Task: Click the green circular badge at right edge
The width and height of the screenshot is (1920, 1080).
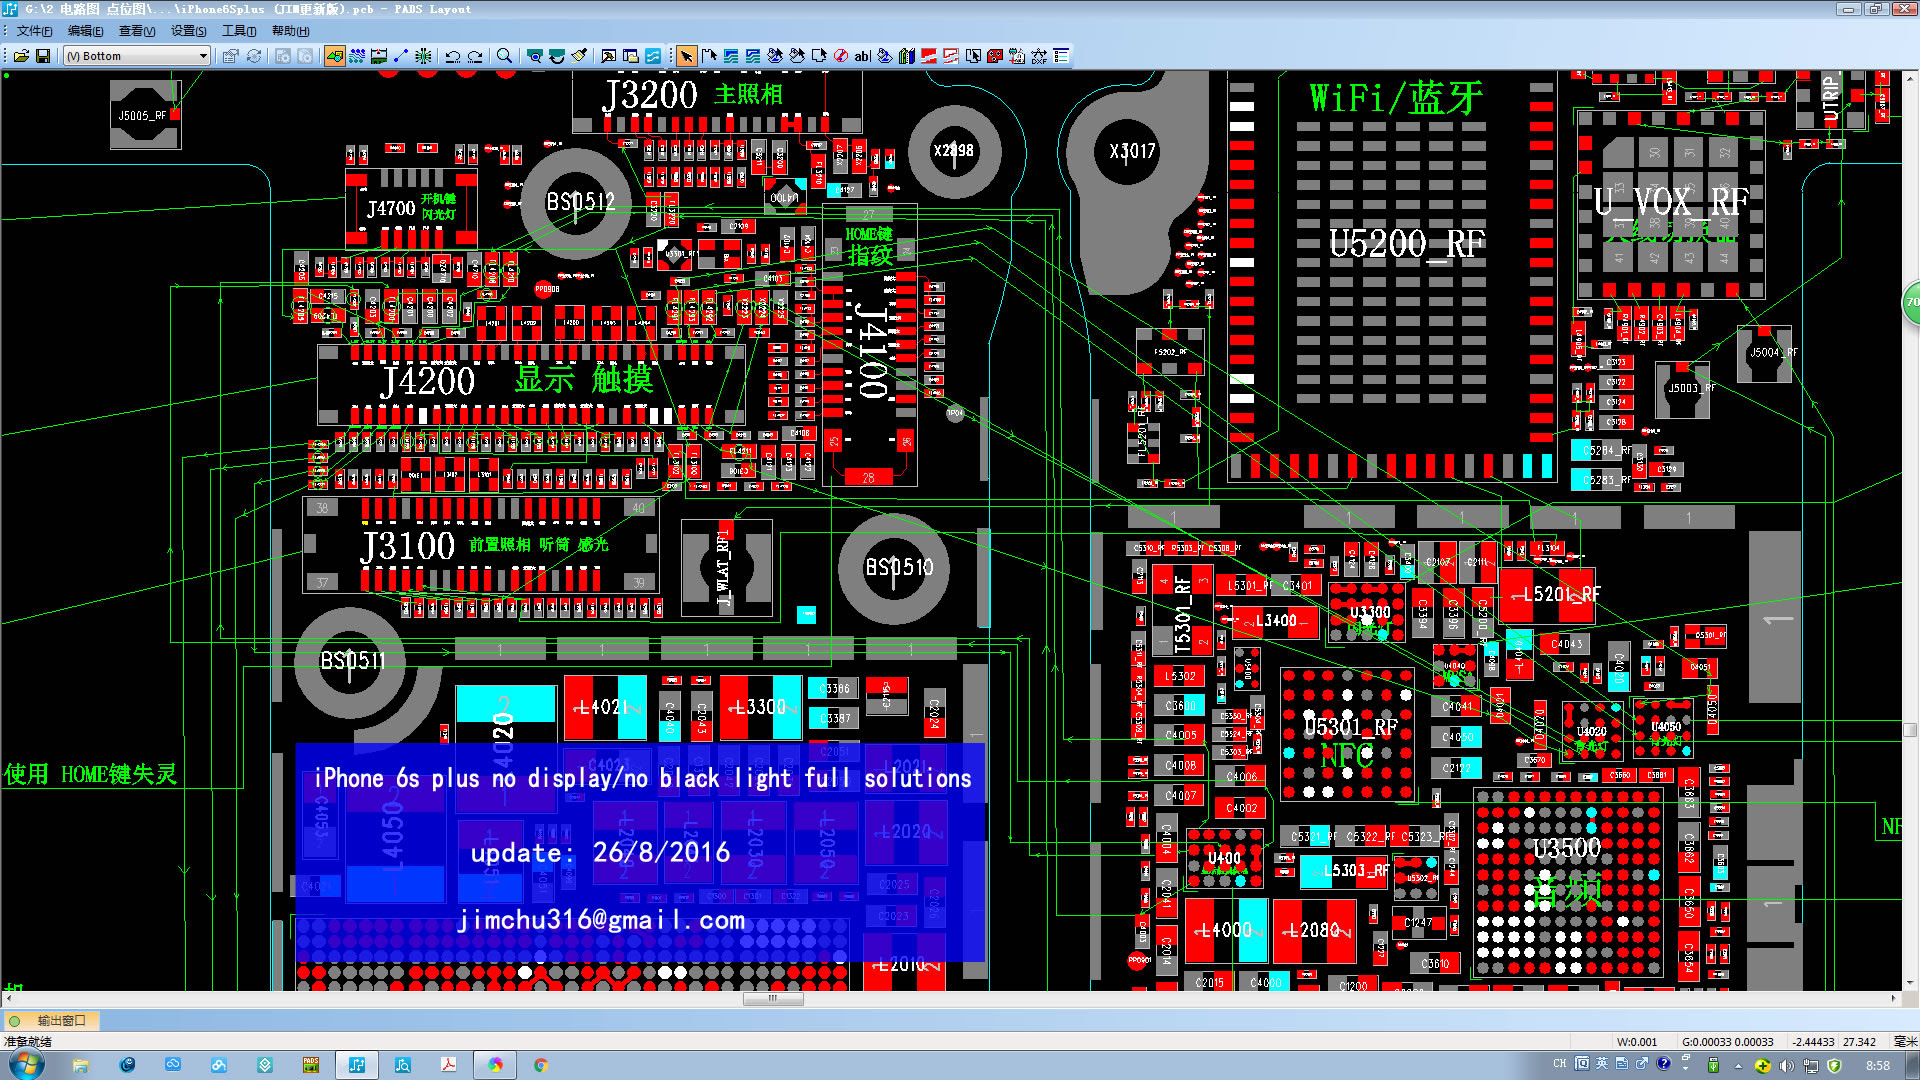Action: pyautogui.click(x=1911, y=302)
